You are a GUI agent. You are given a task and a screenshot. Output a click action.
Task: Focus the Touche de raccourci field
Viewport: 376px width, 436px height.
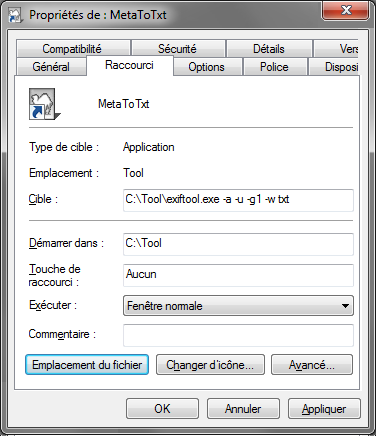point(238,275)
